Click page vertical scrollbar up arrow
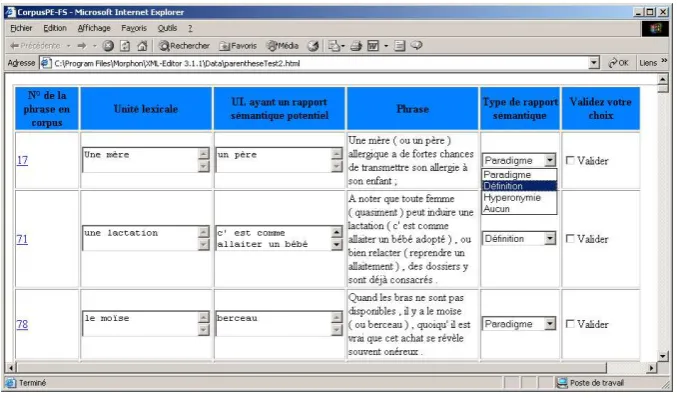Image resolution: width=677 pixels, height=398 pixels. (663, 79)
